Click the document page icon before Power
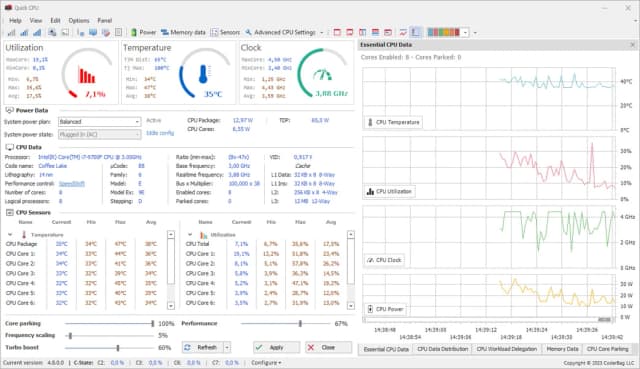The width and height of the screenshot is (640, 369). pos(118,32)
